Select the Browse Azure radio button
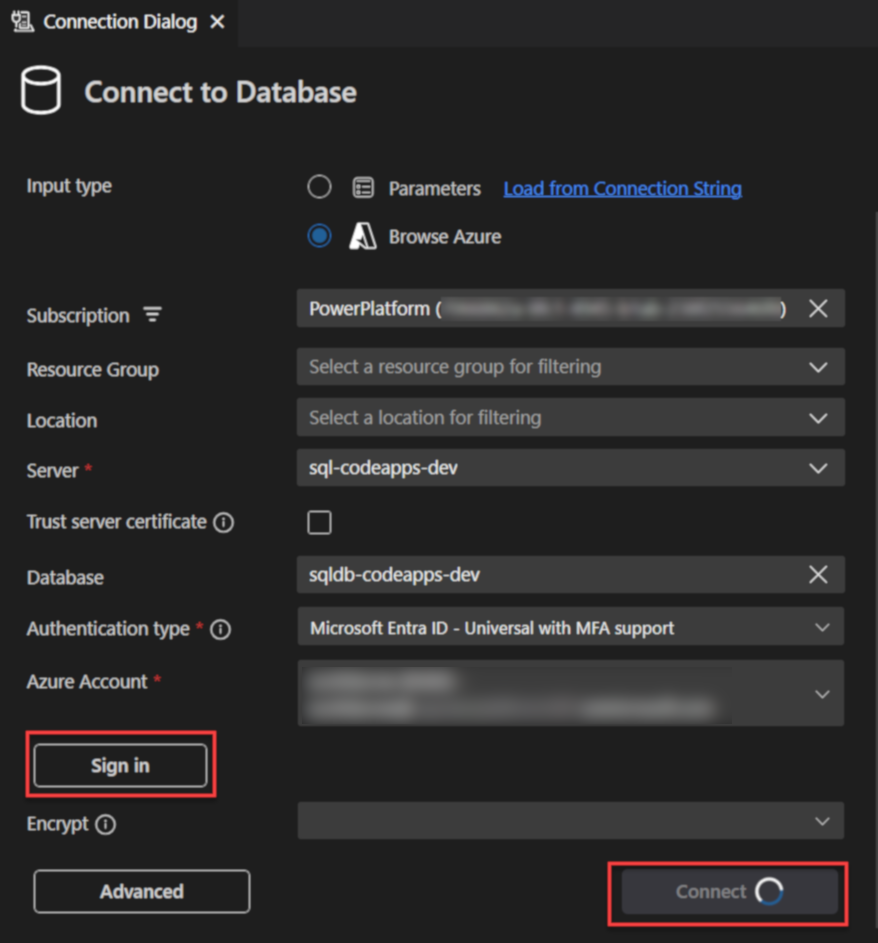878x943 pixels. [x=319, y=236]
